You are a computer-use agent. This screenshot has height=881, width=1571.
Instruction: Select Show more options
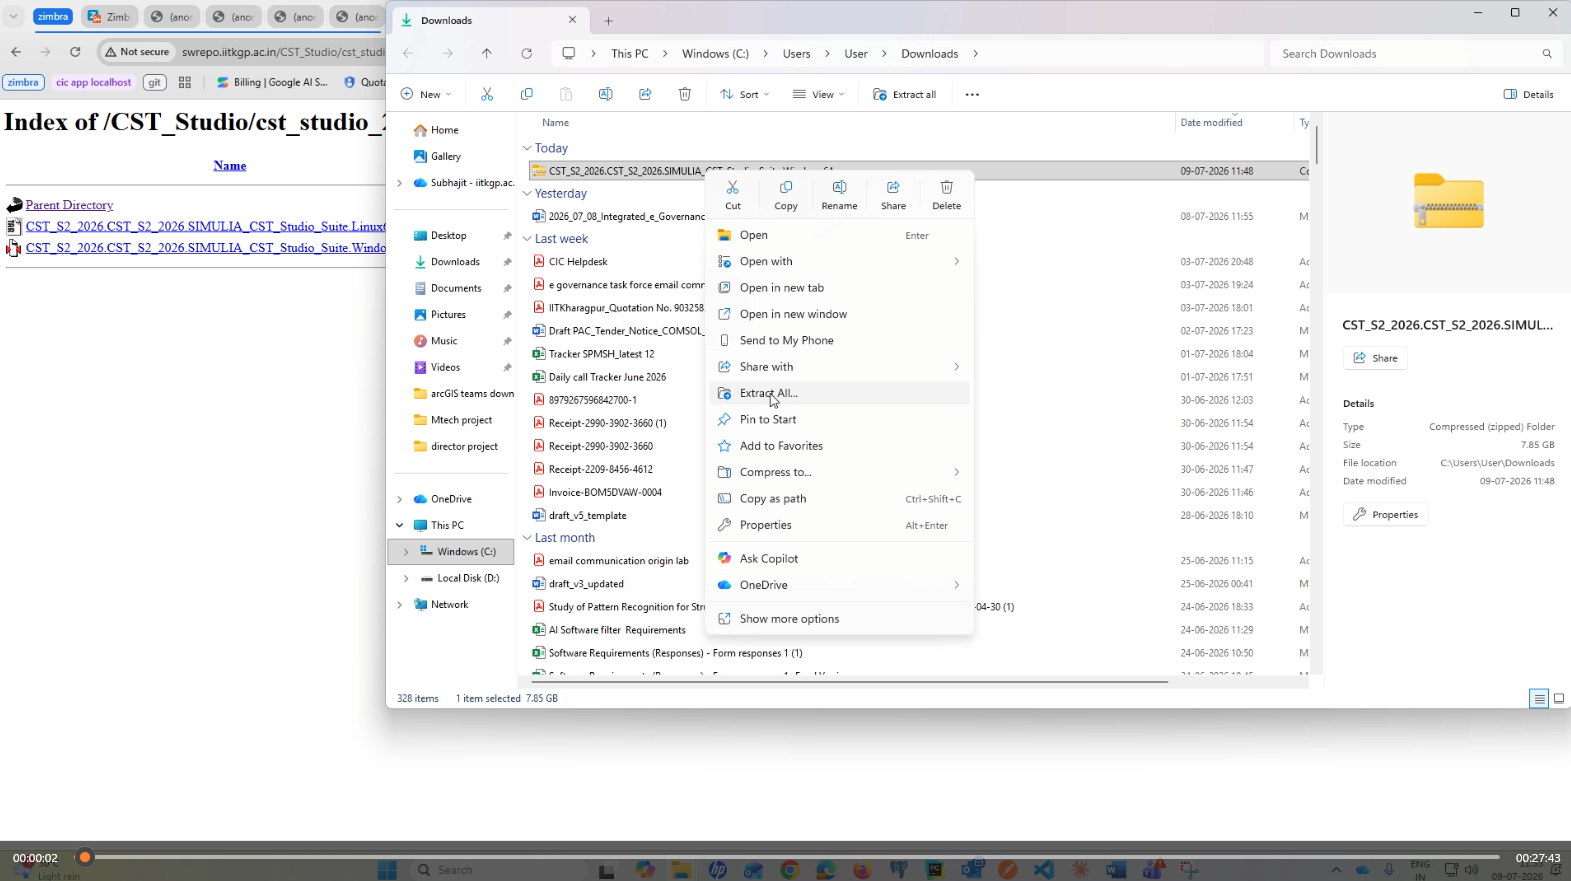click(839, 619)
